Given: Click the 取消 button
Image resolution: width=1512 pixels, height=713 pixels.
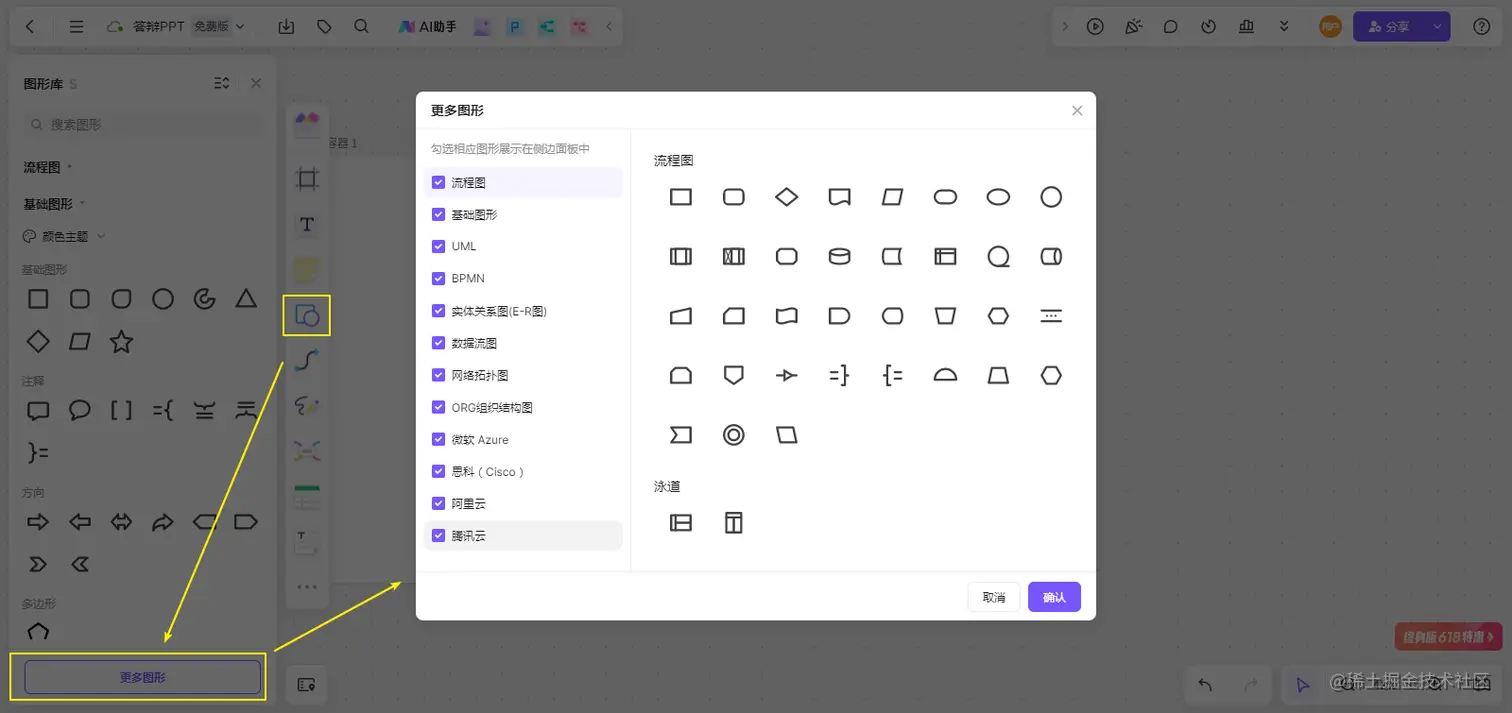Looking at the screenshot, I should [994, 597].
